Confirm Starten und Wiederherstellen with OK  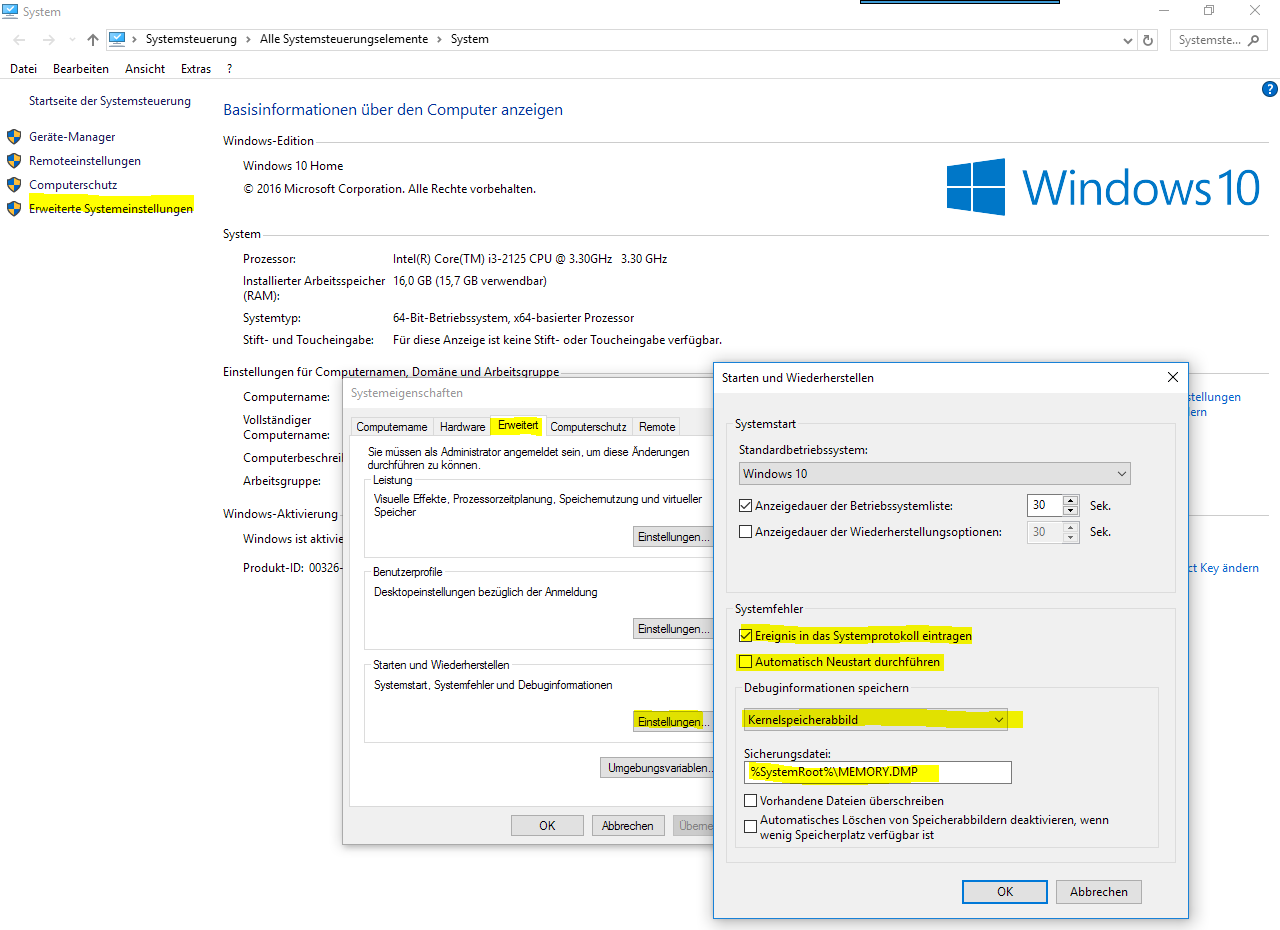[1005, 892]
